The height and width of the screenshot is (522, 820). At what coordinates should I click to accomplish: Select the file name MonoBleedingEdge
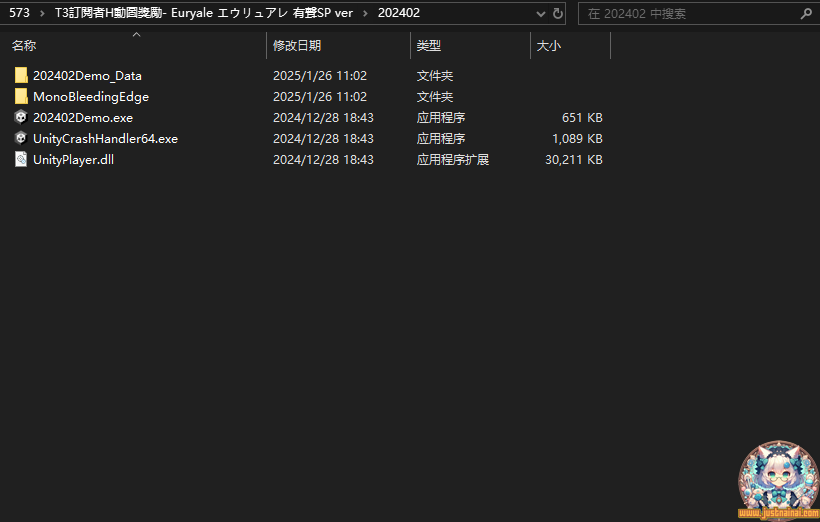[x=91, y=96]
